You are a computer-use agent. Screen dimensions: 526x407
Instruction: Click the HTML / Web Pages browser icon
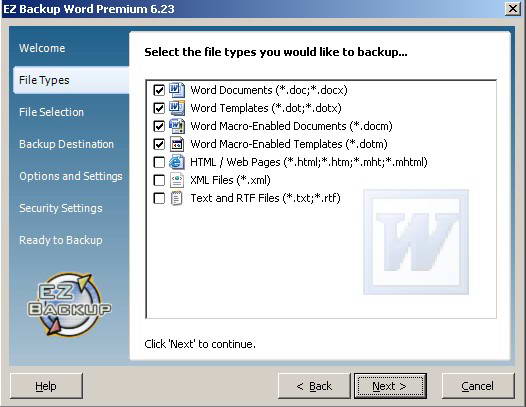click(x=176, y=162)
